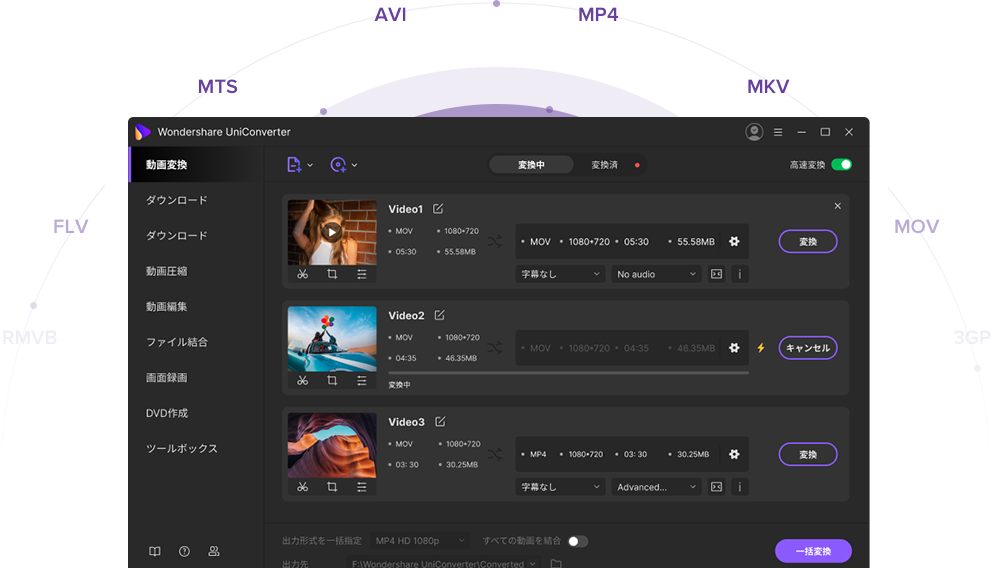Click the preview frame icon in Video1 row
The height and width of the screenshot is (568, 991).
(716, 274)
